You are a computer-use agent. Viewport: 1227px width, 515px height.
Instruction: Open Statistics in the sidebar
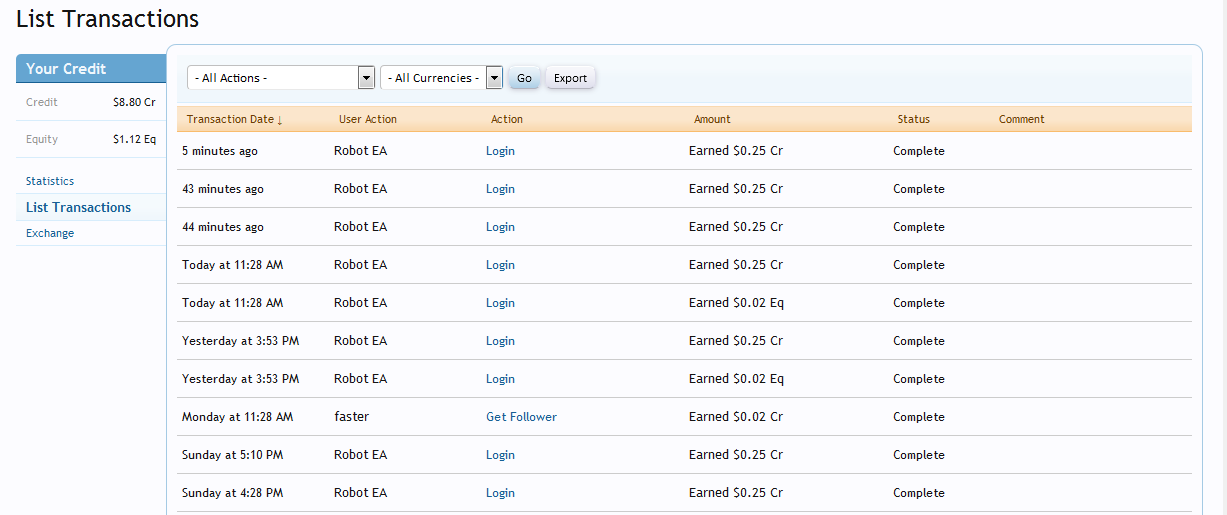tap(50, 181)
